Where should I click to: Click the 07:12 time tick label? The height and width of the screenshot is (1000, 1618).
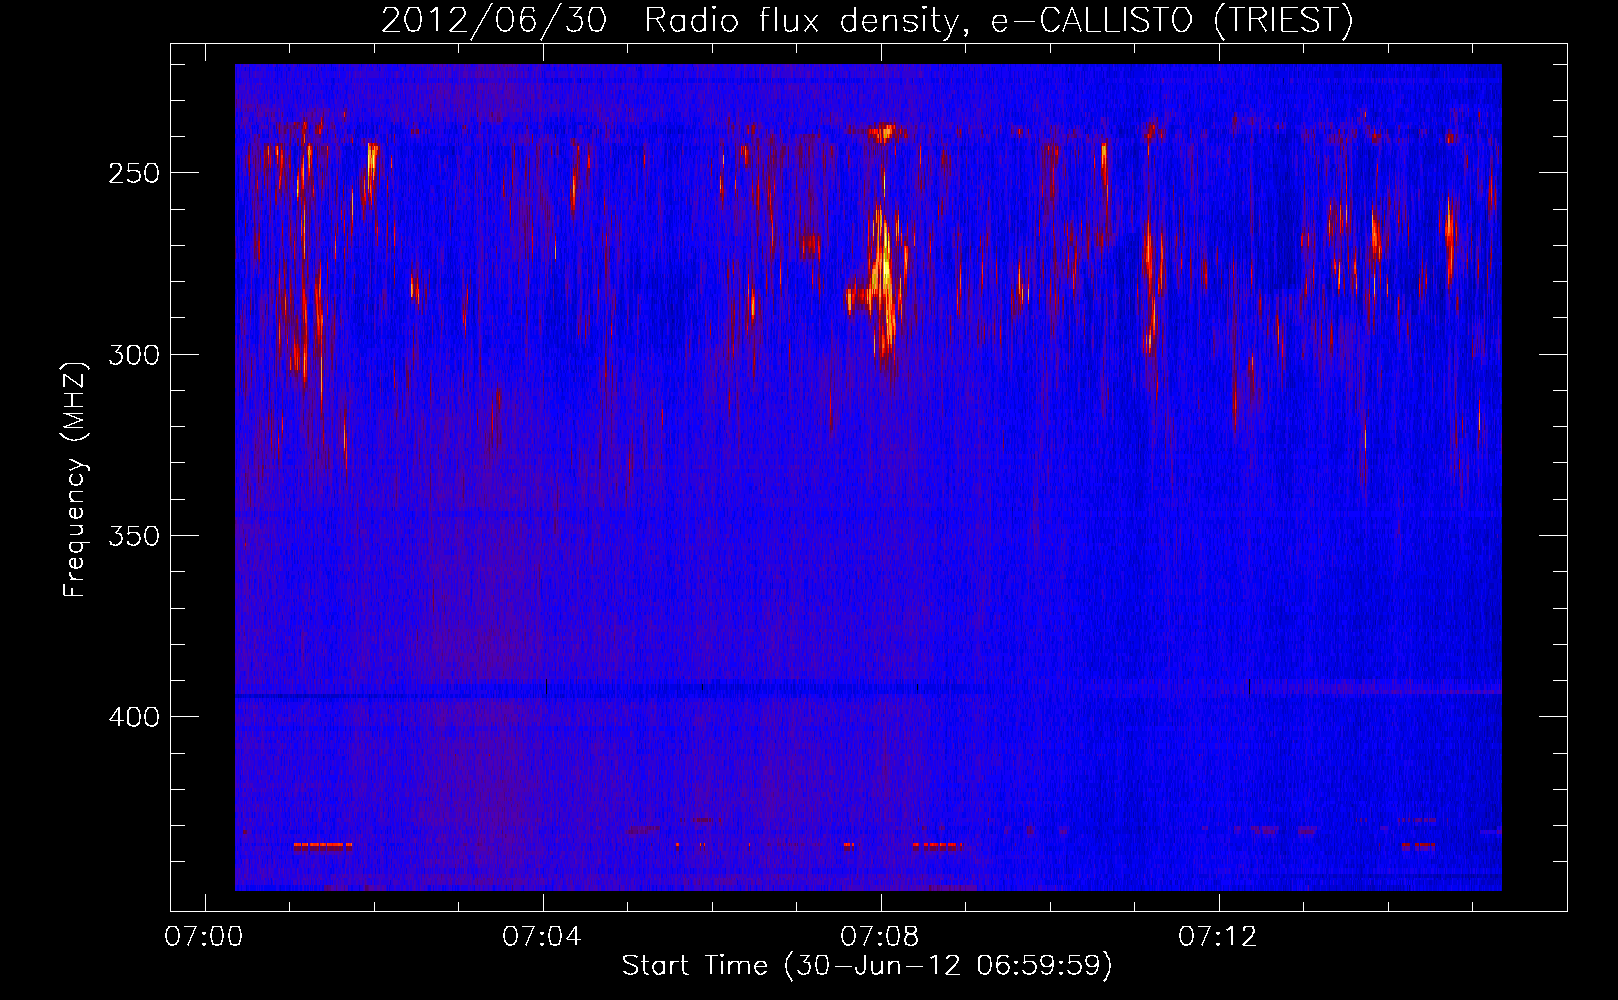coord(1218,937)
